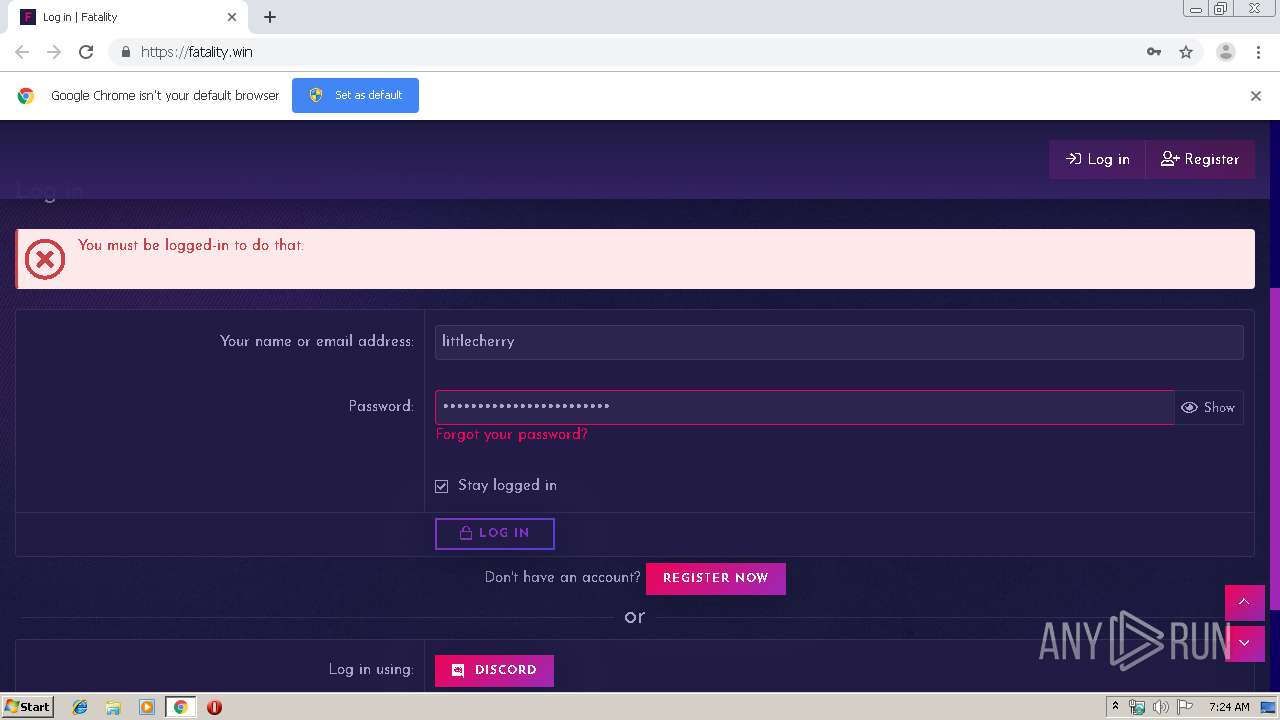The width and height of the screenshot is (1280, 720).
Task: Reload the page with the refresh icon
Action: (86, 52)
